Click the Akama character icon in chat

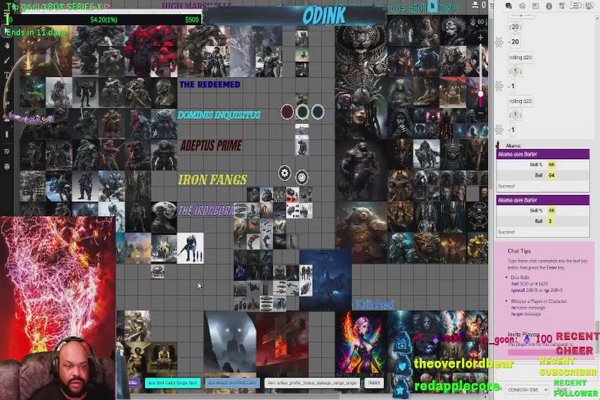point(498,145)
